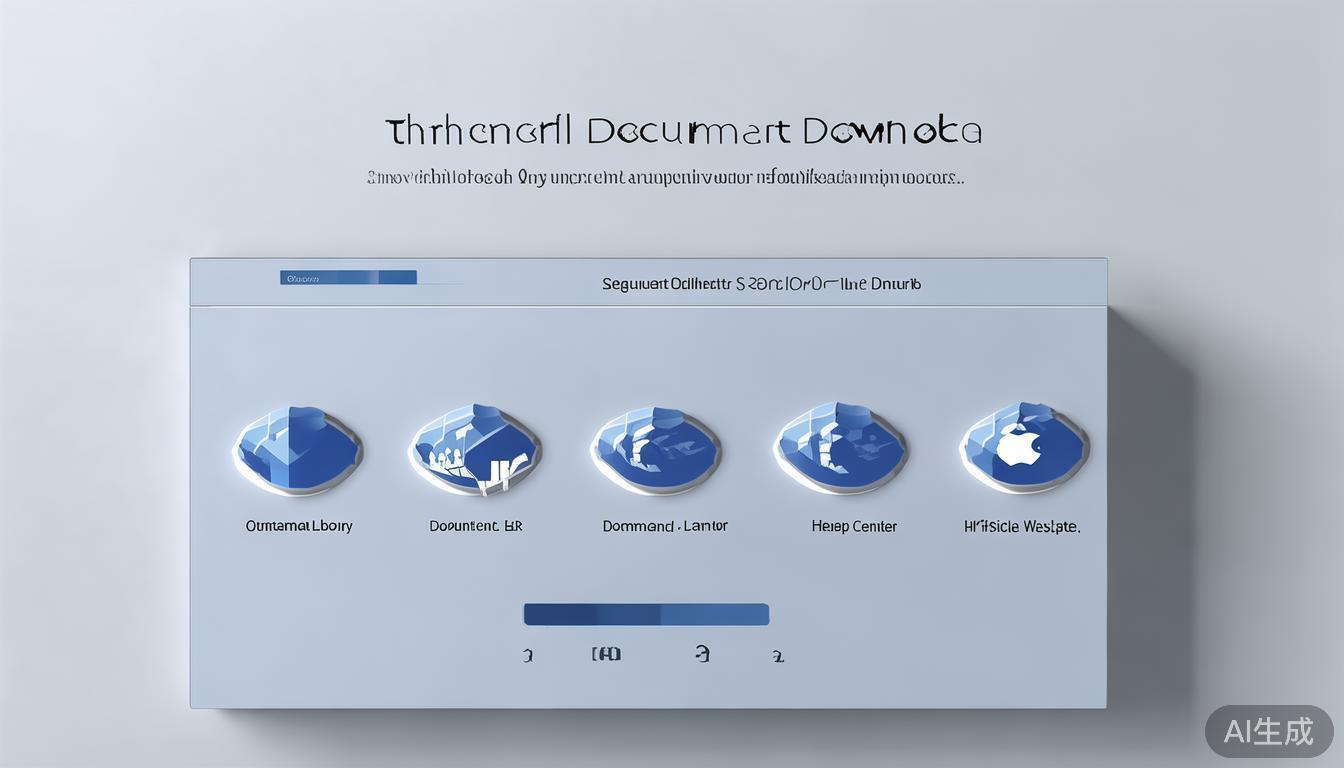Image resolution: width=1344 pixels, height=768 pixels.
Task: Click the subtitle line beneath the main heading
Action: 665,179
